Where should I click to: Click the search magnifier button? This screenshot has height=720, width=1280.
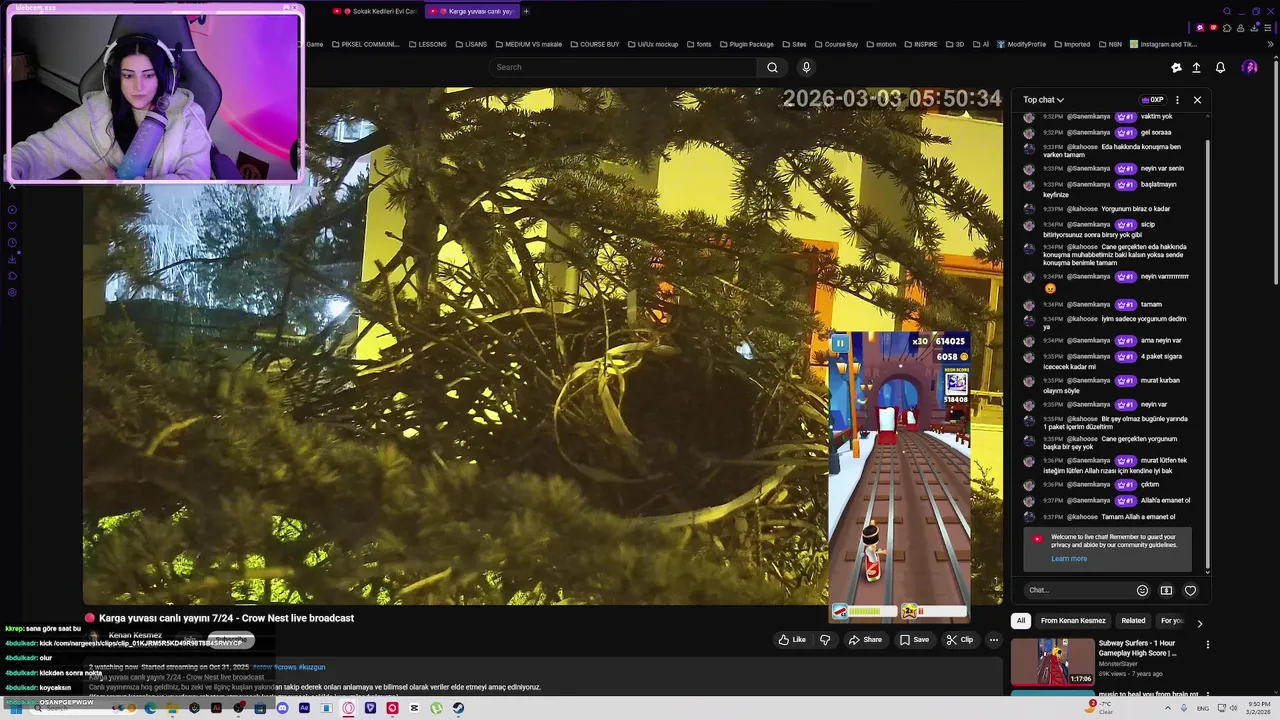point(772,67)
